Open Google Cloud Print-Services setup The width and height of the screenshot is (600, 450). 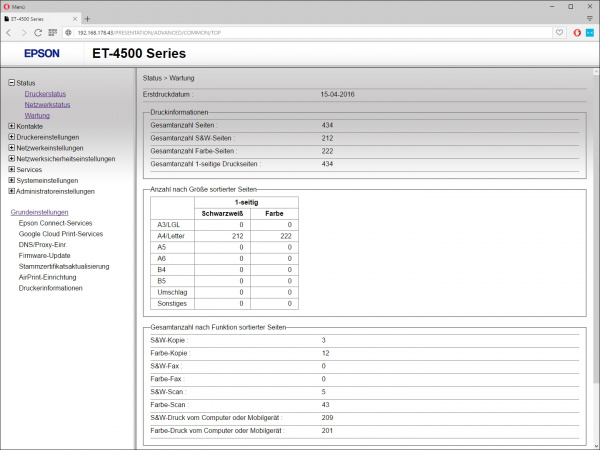click(61, 233)
